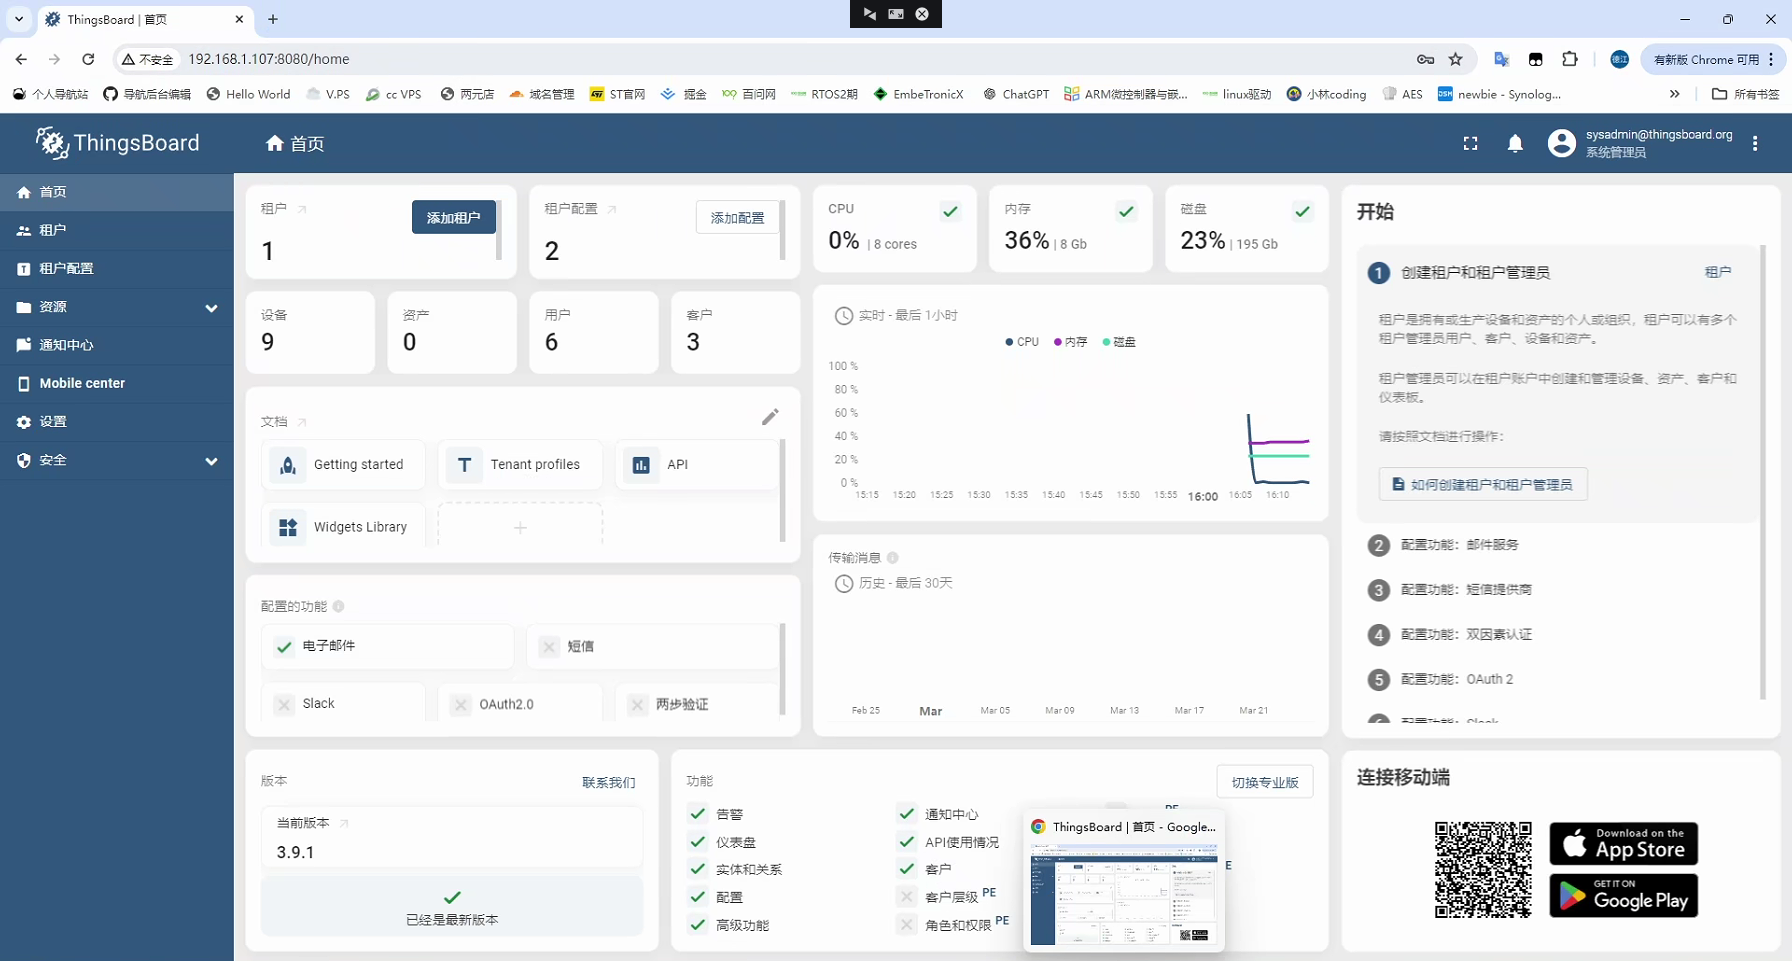Image resolution: width=1792 pixels, height=961 pixels.
Task: Open Chrome extensions puzzle icon
Action: coord(1570,59)
